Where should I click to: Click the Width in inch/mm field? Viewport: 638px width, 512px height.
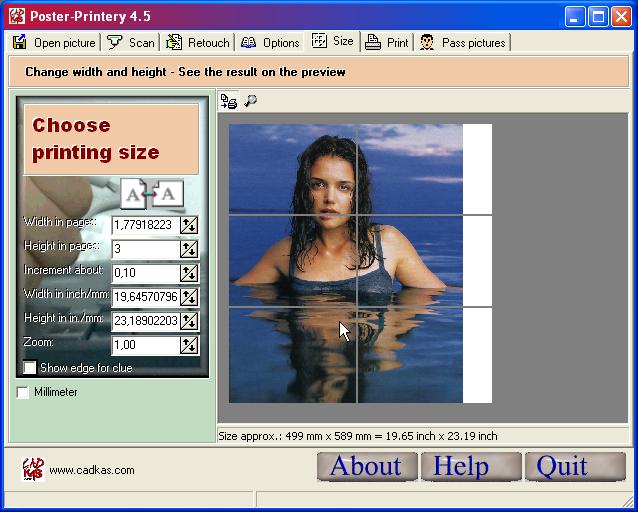coord(145,297)
